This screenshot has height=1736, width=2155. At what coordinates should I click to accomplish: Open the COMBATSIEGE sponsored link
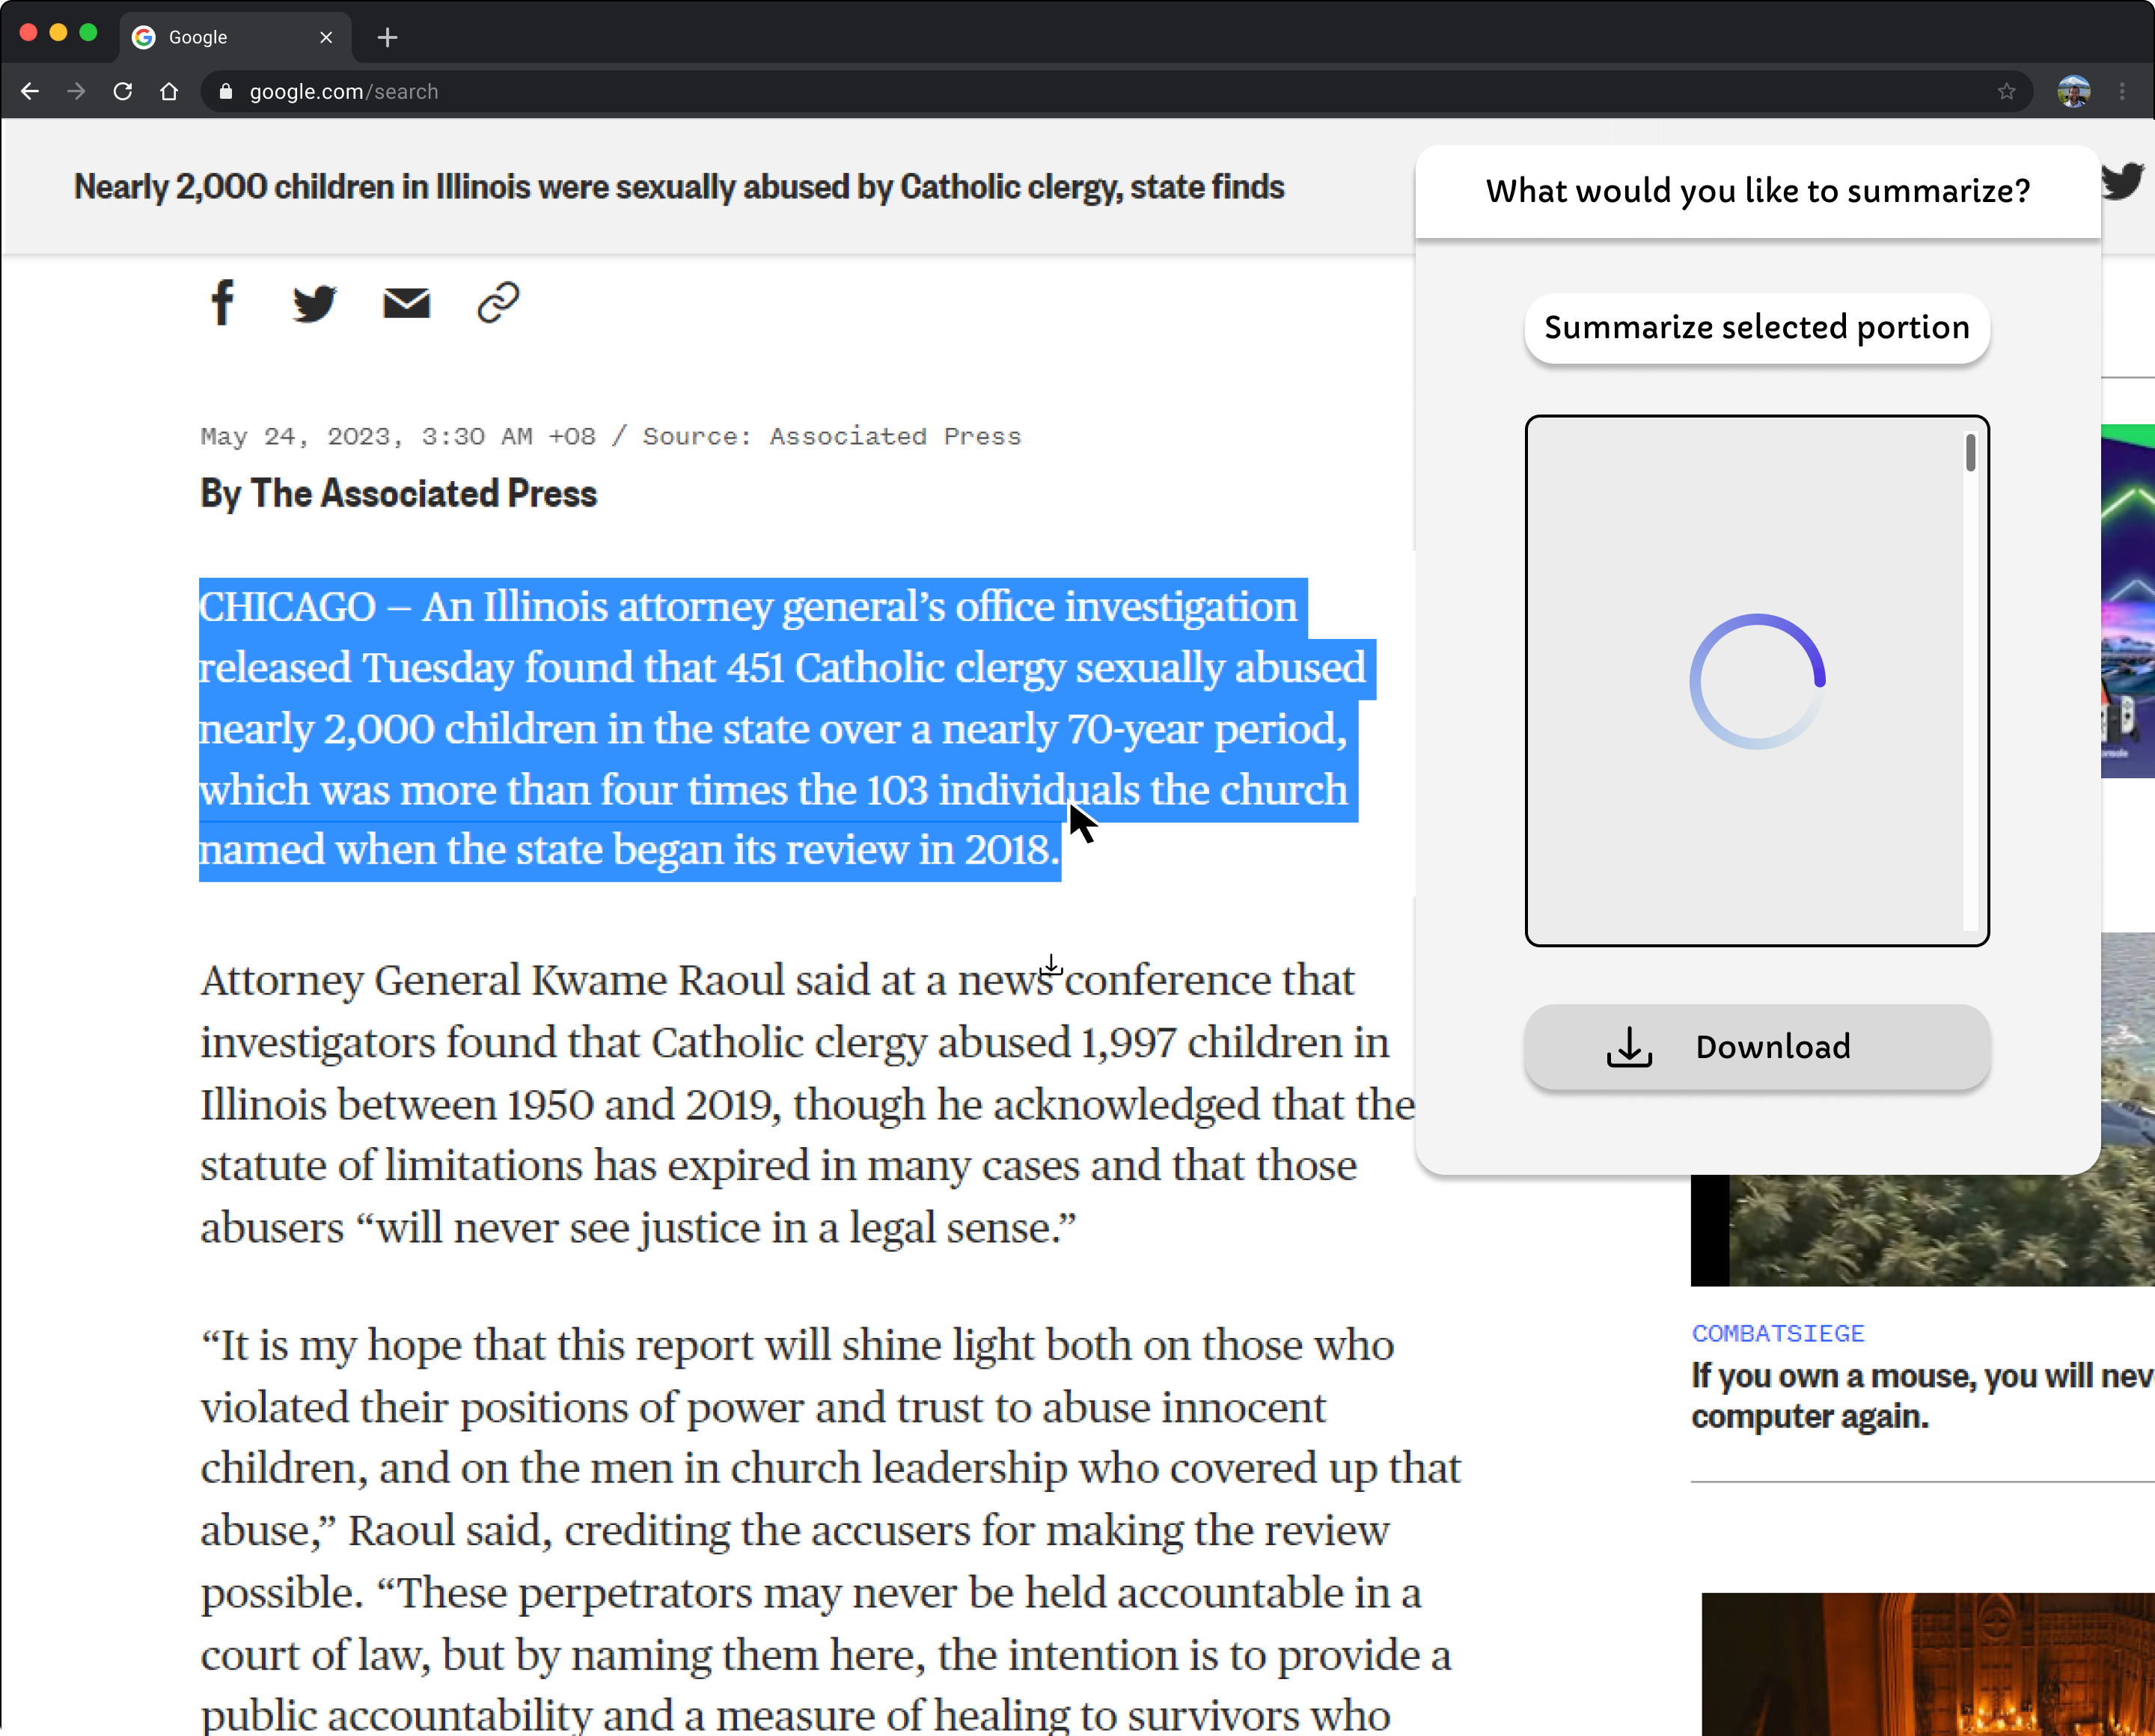pyautogui.click(x=1778, y=1333)
